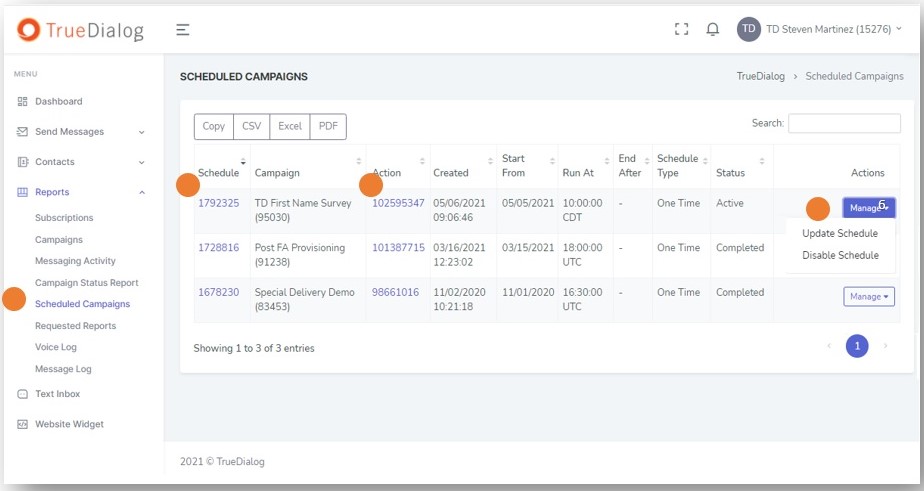This screenshot has width=924, height=491.
Task: Click Manage button for schedule 1792325
Action: tap(869, 207)
